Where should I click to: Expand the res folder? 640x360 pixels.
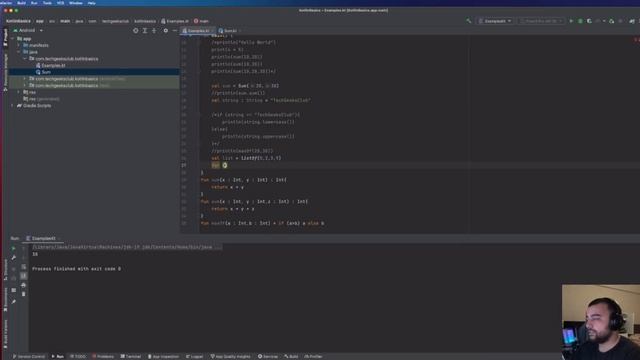point(18,92)
